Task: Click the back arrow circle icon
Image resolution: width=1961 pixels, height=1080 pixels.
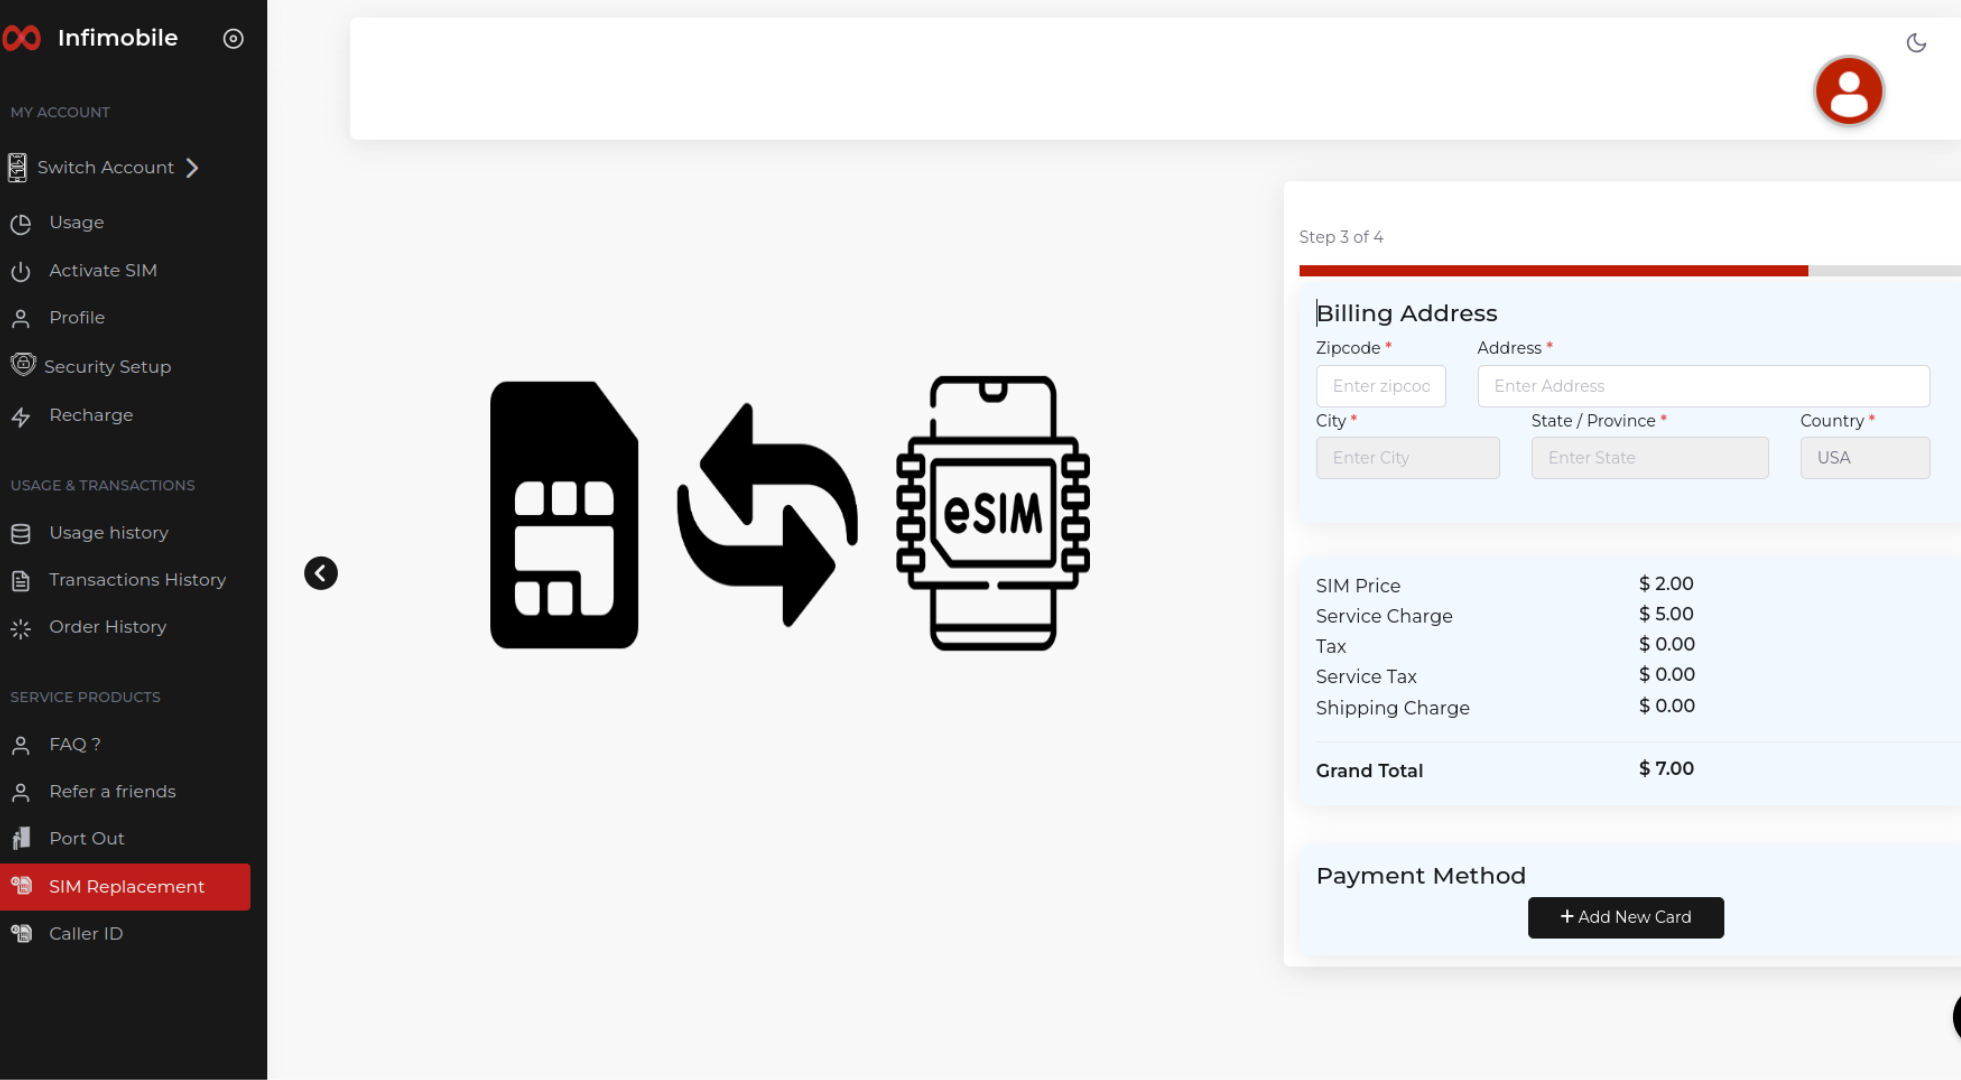Action: pyautogui.click(x=321, y=573)
